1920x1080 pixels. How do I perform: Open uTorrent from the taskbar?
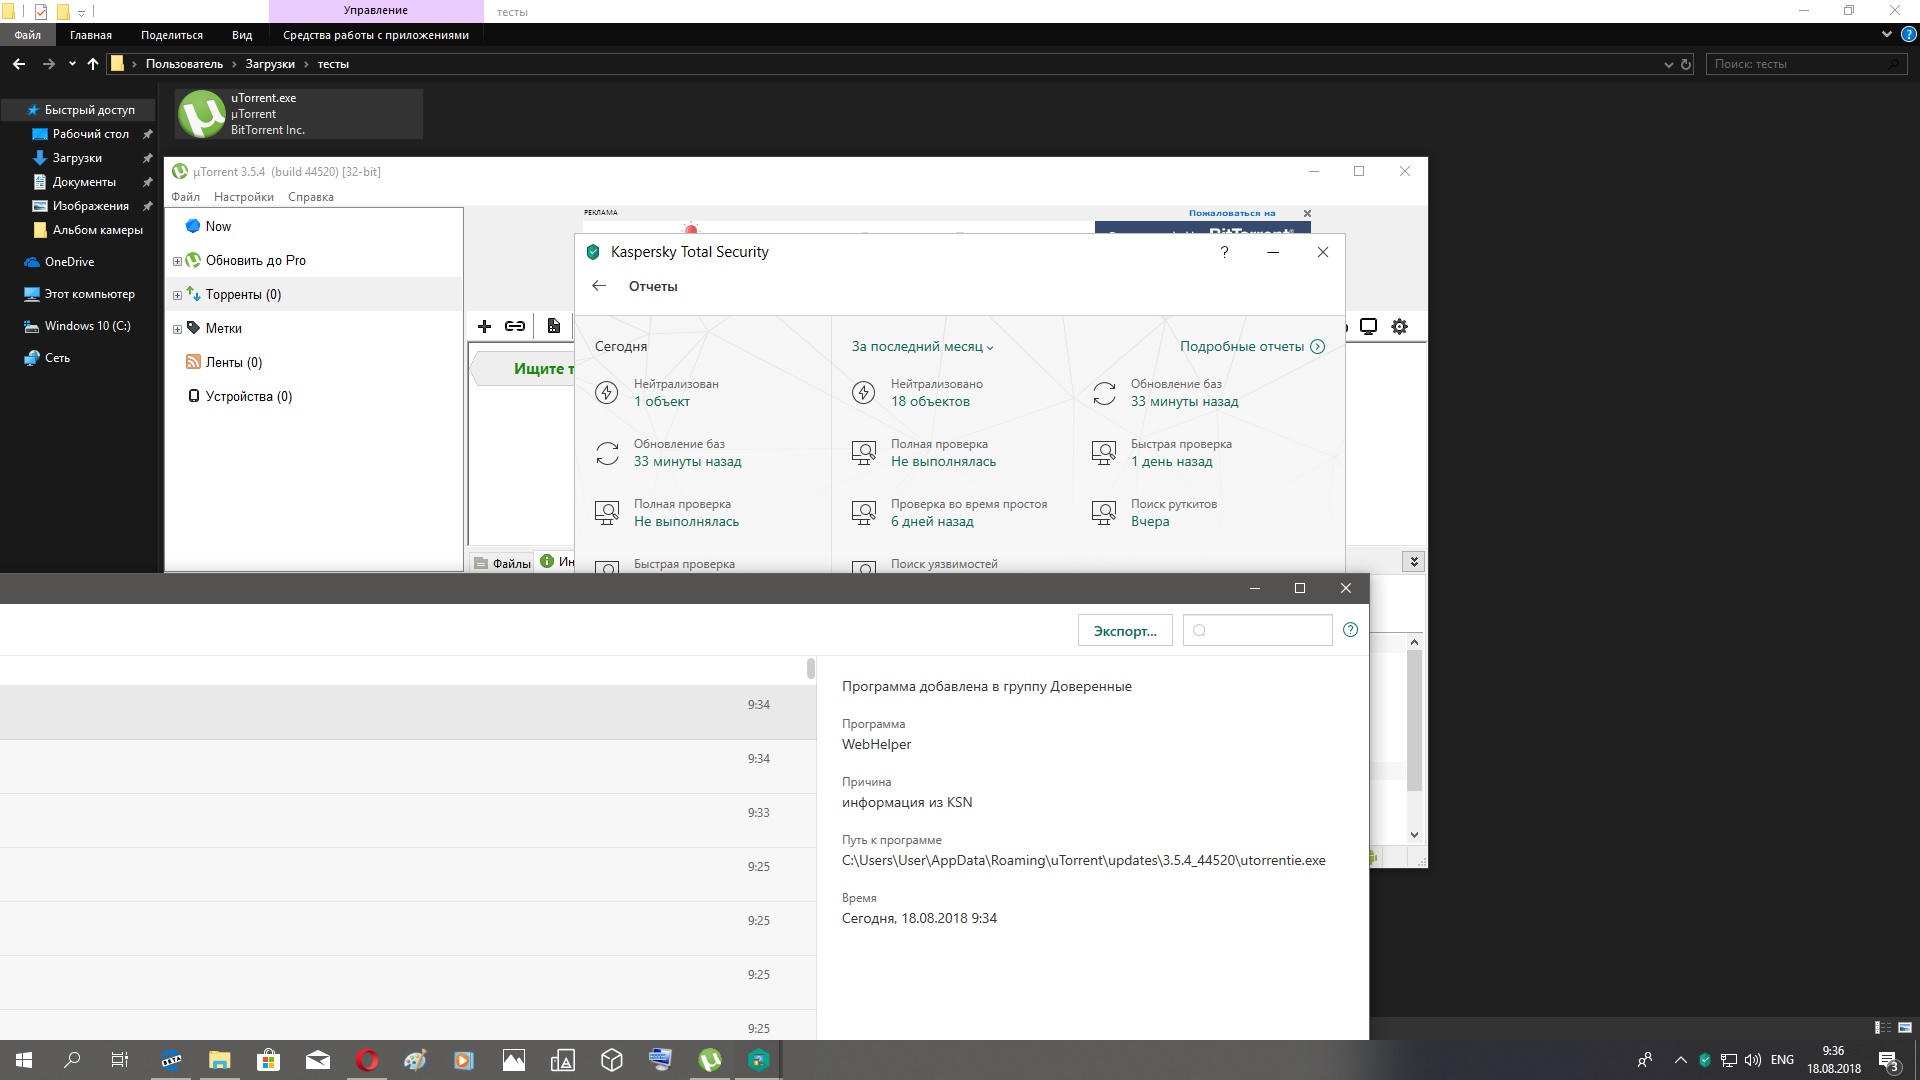click(x=710, y=1060)
